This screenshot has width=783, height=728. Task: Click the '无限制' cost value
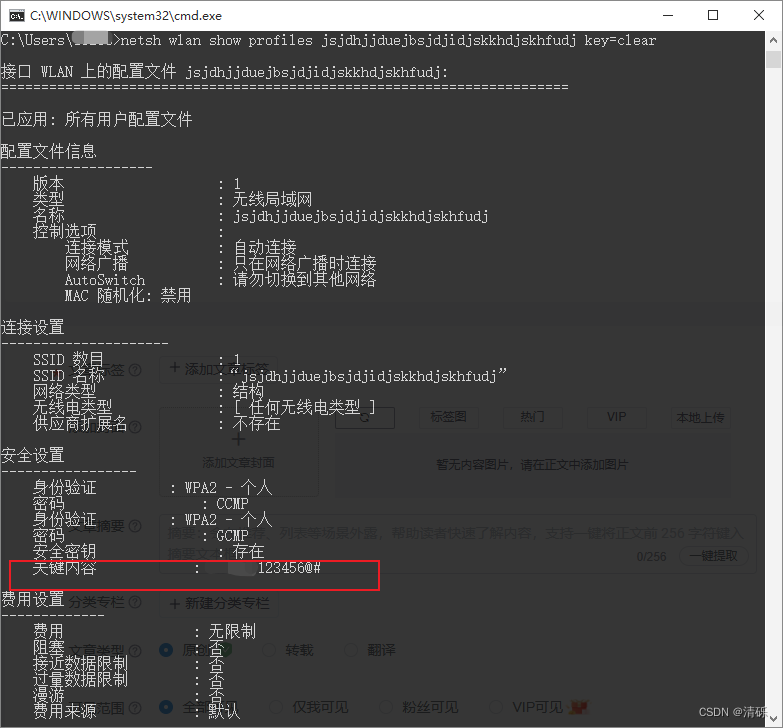click(x=233, y=632)
